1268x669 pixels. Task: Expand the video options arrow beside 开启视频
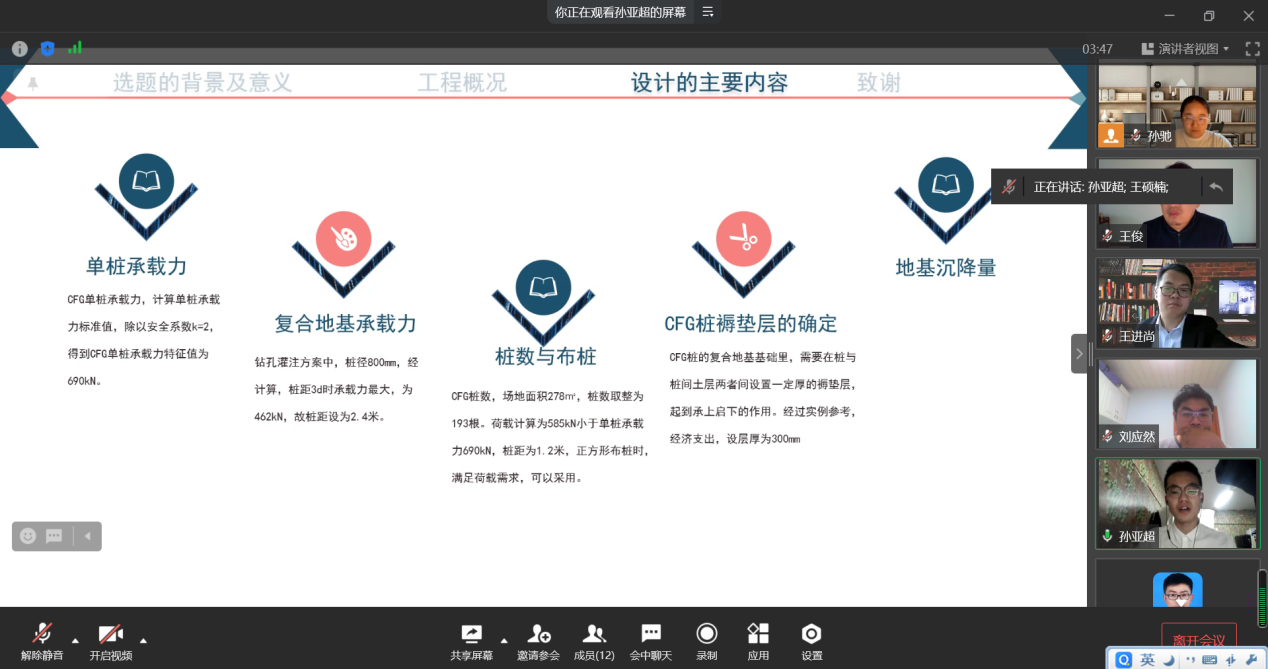click(143, 640)
